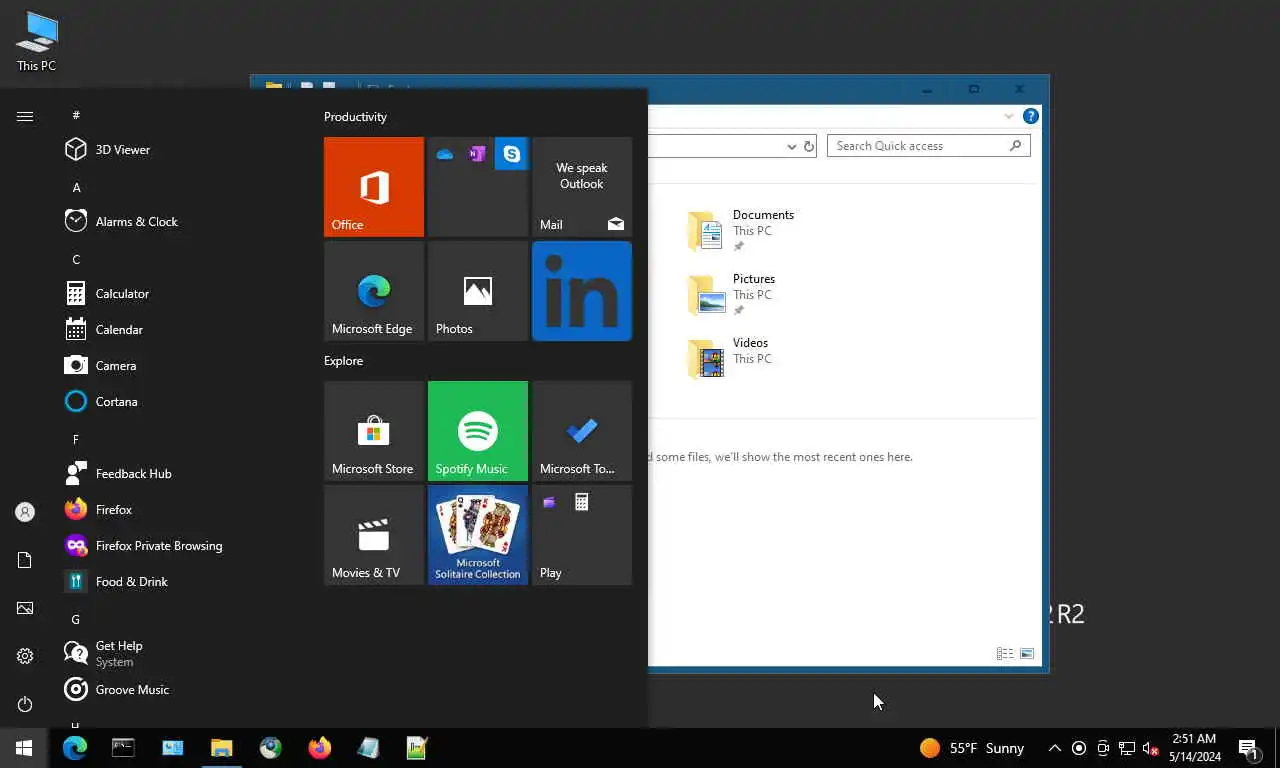Viewport: 1280px width, 768px height.
Task: Launch Calculator from the app list
Action: pos(178,294)
